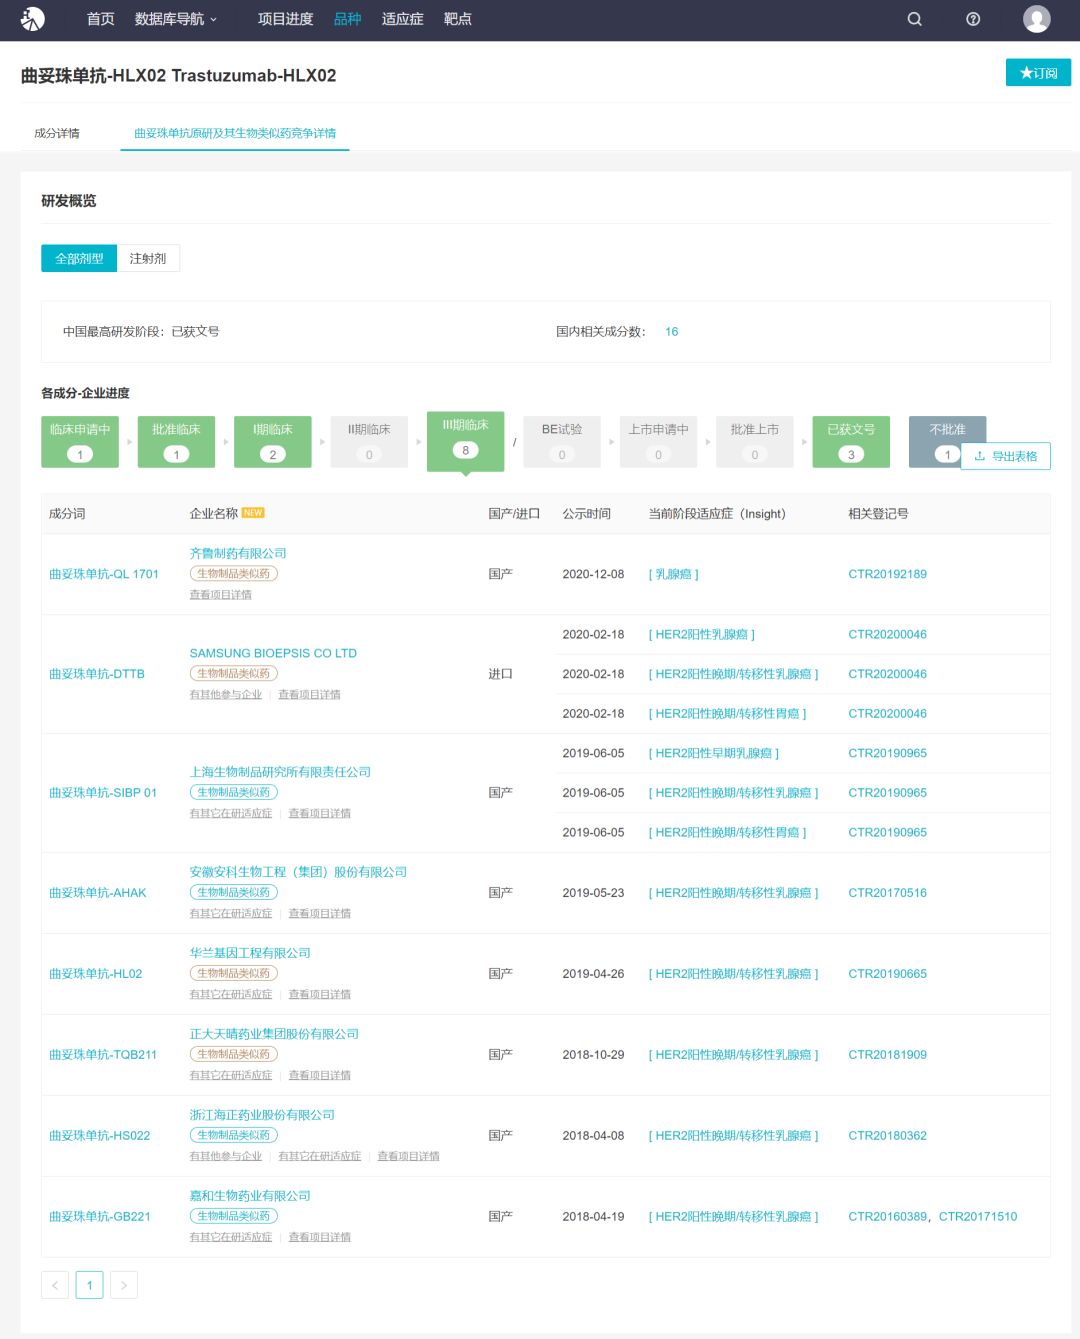Open the 品种 menu item
1080x1339 pixels.
[x=347, y=19]
